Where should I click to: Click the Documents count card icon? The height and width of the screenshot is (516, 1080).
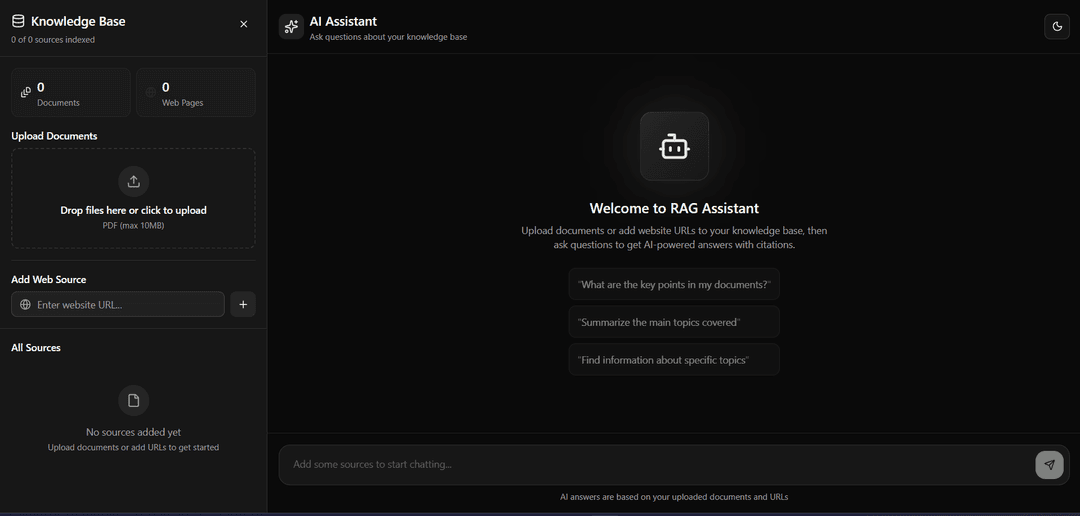tap(26, 93)
